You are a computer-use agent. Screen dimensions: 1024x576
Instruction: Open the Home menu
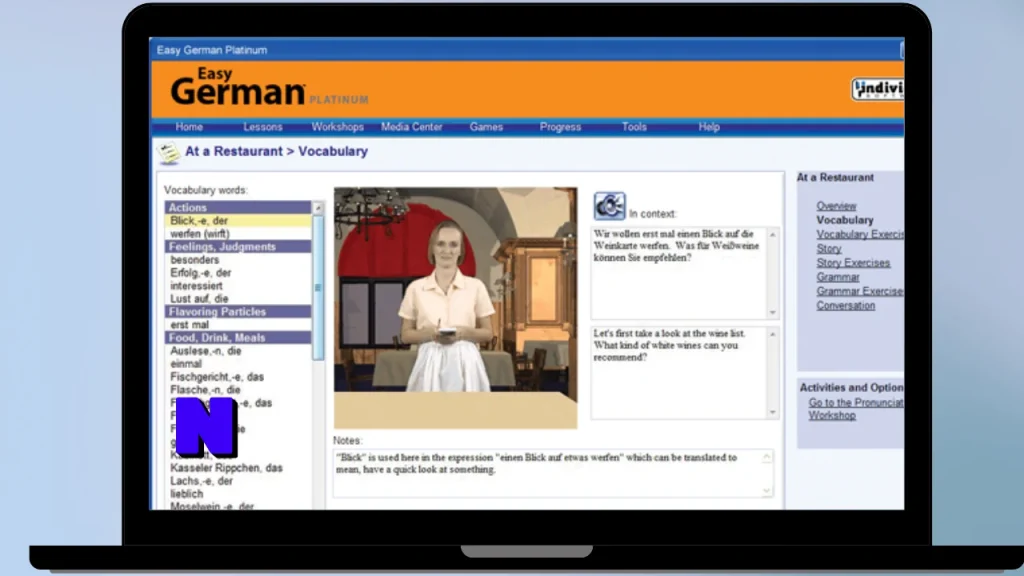[x=189, y=127]
